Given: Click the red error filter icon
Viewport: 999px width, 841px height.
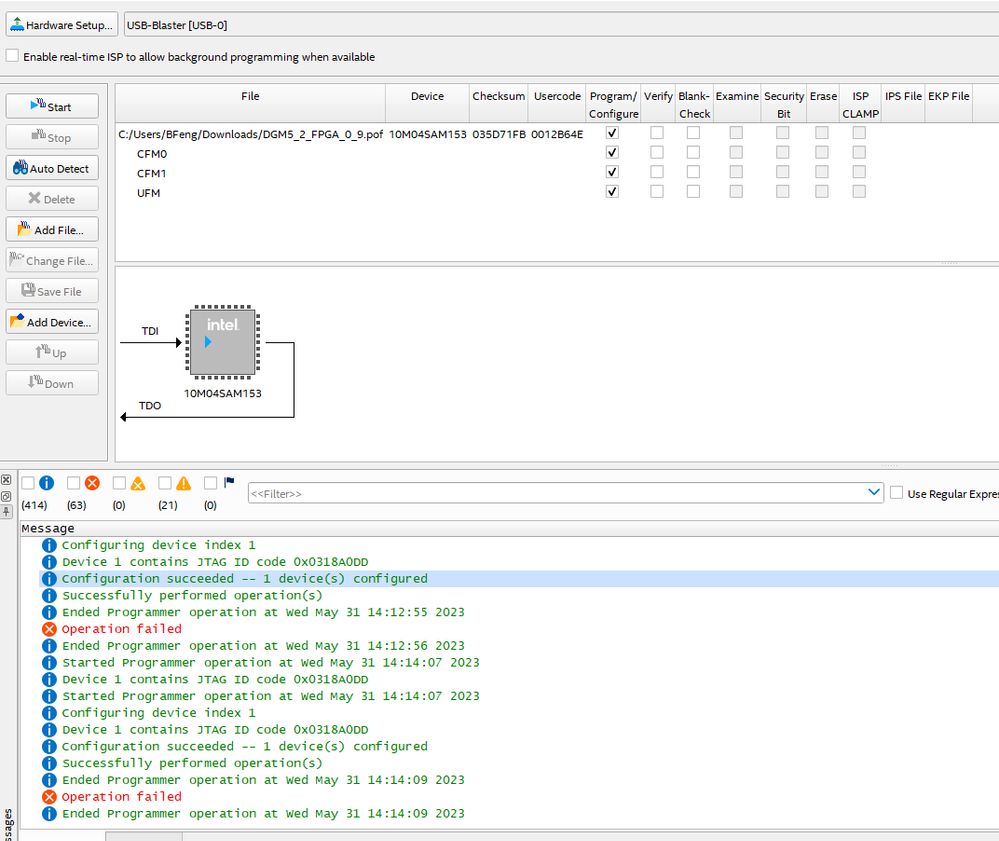Looking at the screenshot, I should point(92,483).
